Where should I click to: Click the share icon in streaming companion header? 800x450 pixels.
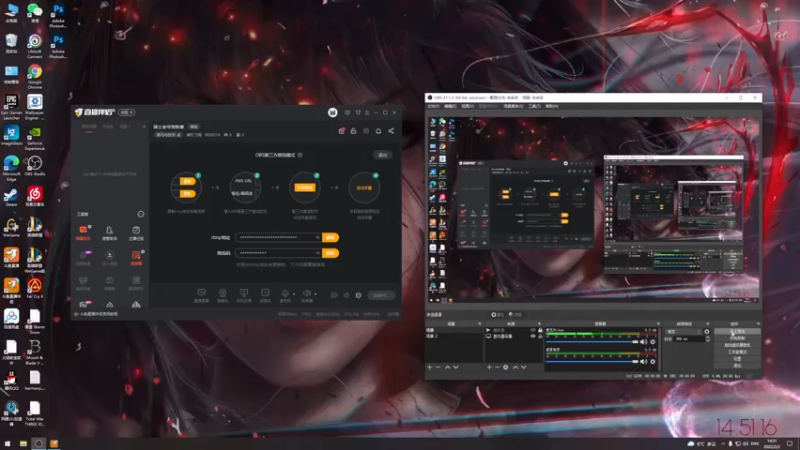[391, 131]
